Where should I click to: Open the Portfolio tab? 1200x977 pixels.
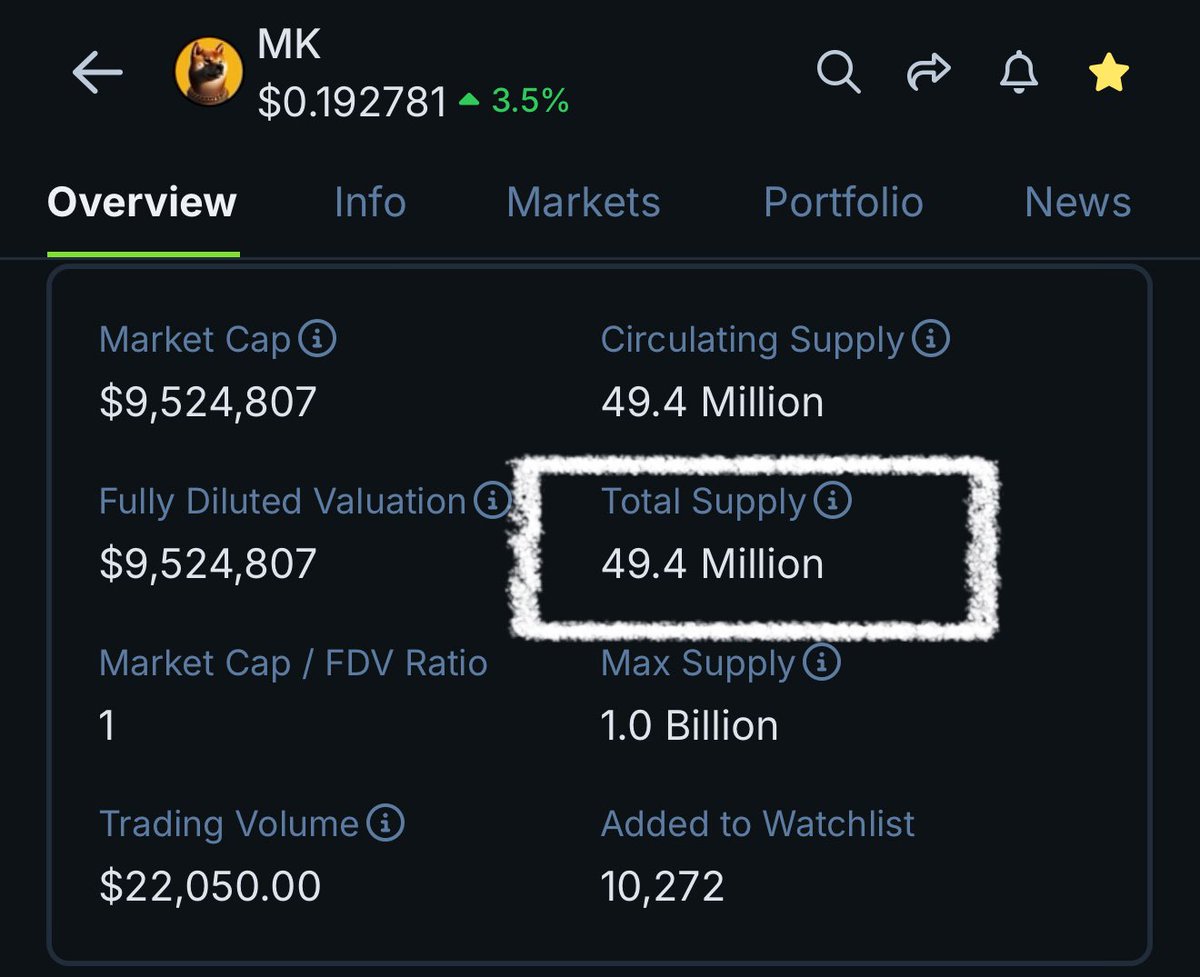point(843,202)
